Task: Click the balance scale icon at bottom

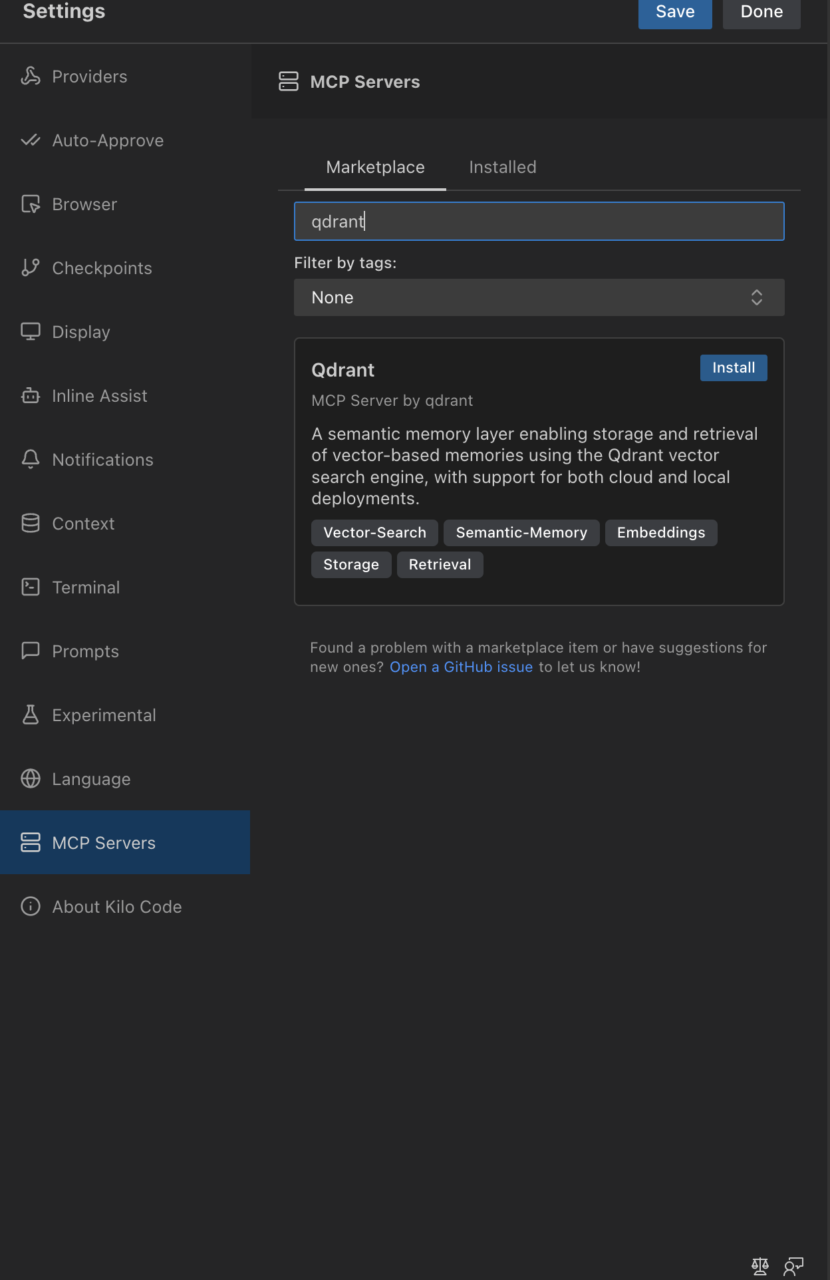Action: pyautogui.click(x=760, y=1266)
